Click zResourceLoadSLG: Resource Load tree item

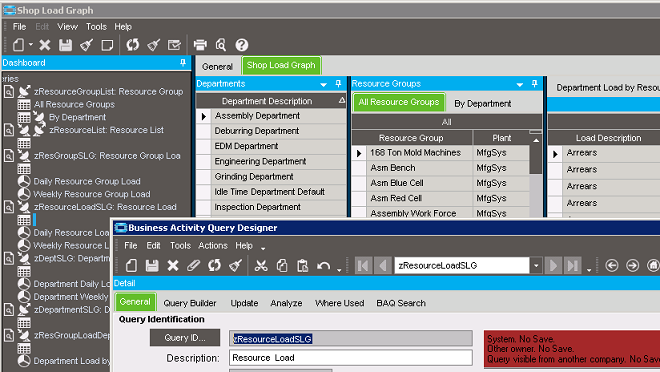coord(105,207)
